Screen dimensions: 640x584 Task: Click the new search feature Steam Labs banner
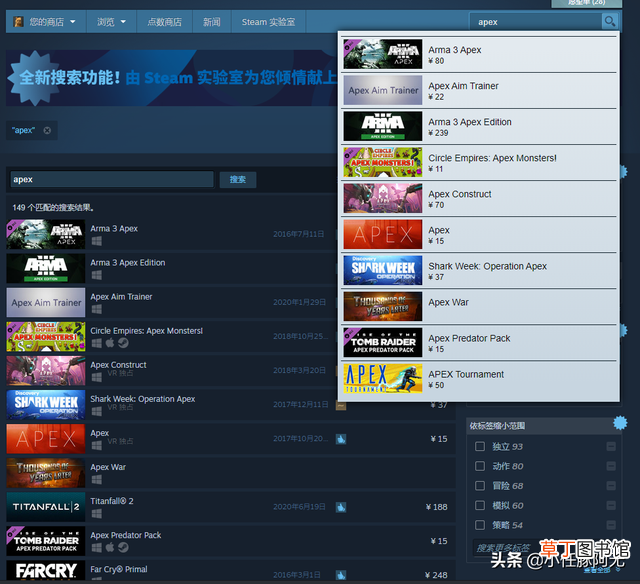[x=171, y=78]
